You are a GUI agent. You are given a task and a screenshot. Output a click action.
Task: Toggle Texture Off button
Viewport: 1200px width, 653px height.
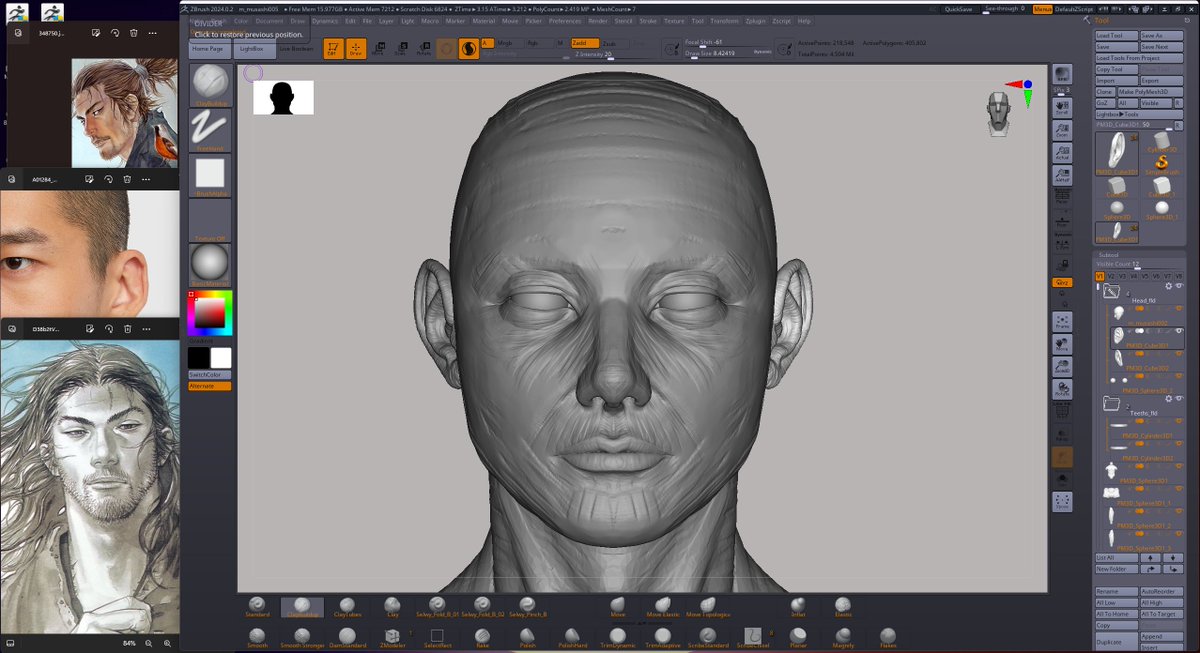pyautogui.click(x=210, y=220)
